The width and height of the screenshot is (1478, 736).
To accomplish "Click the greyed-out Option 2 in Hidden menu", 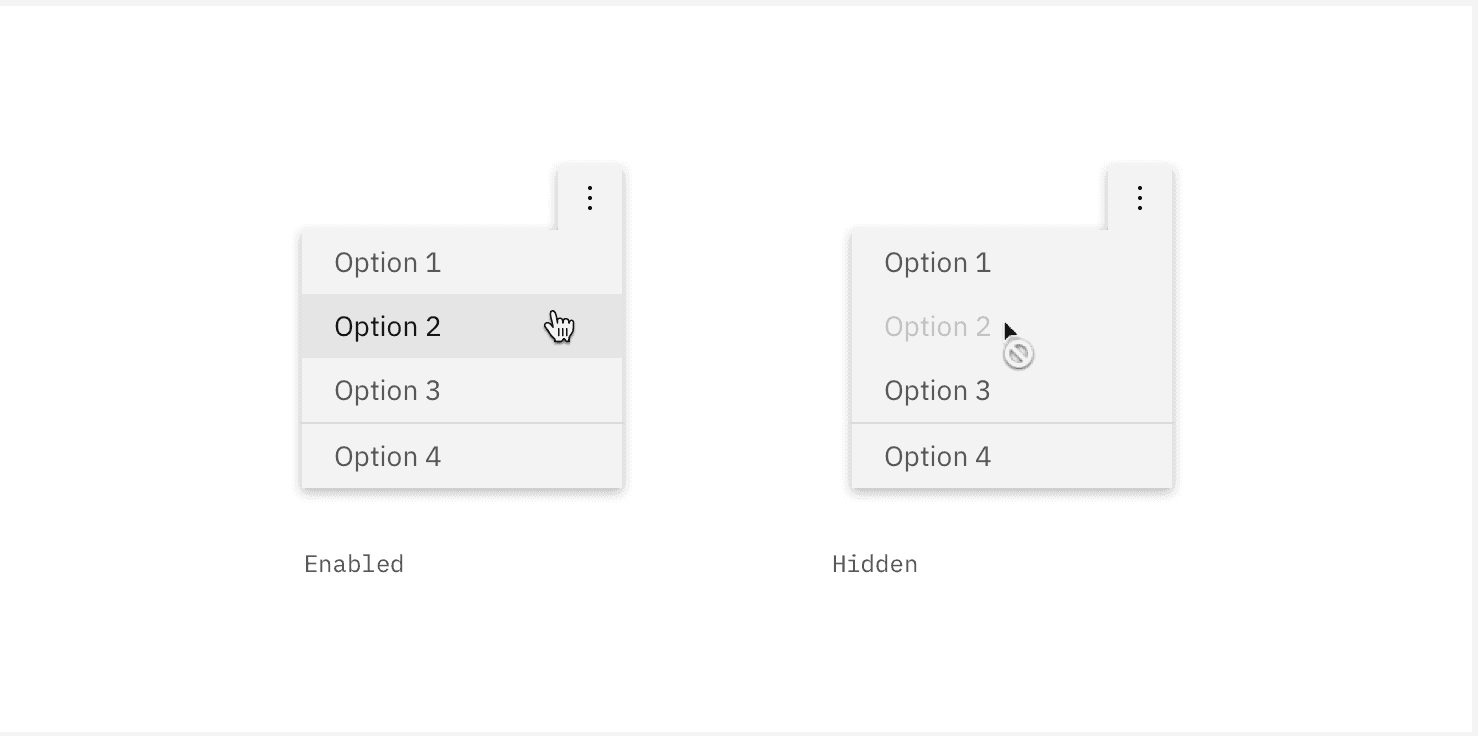I will [x=937, y=327].
